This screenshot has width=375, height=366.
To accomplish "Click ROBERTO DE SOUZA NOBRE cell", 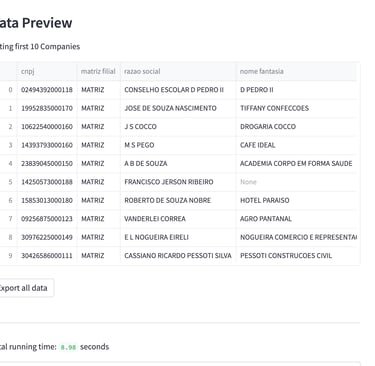I will click(178, 200).
